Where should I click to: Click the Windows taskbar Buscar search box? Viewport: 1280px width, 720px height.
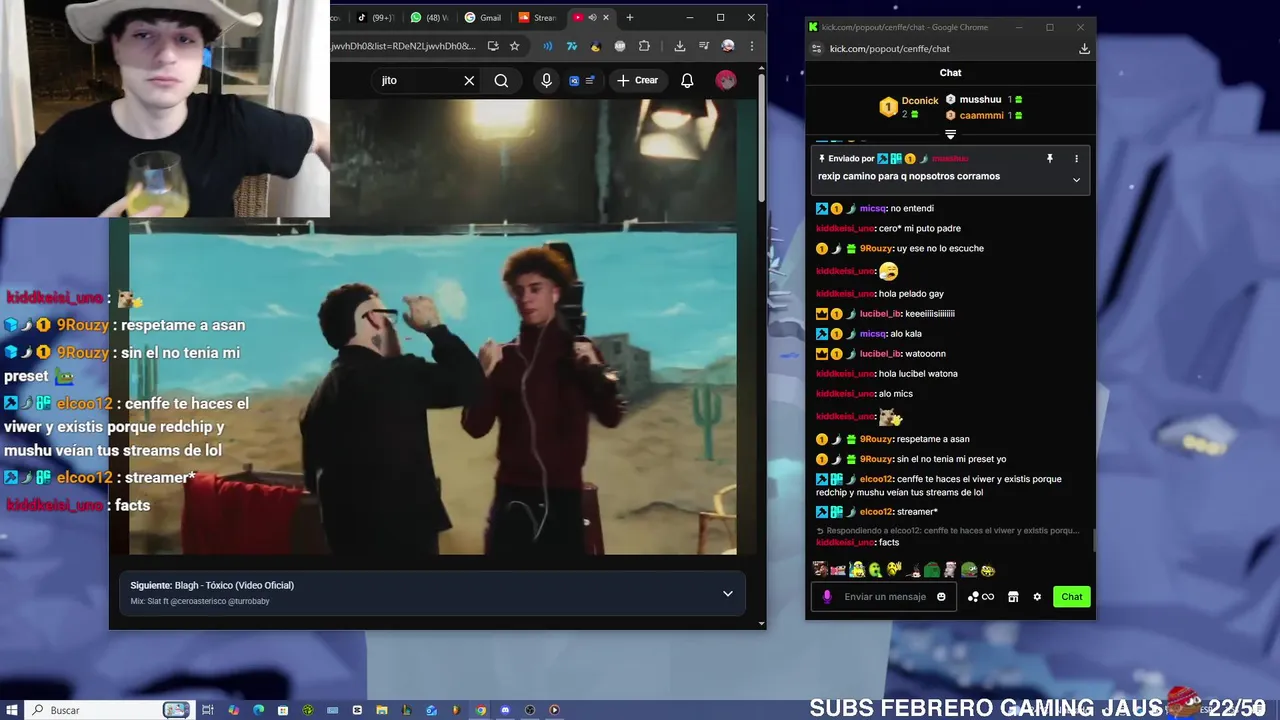[x=108, y=710]
